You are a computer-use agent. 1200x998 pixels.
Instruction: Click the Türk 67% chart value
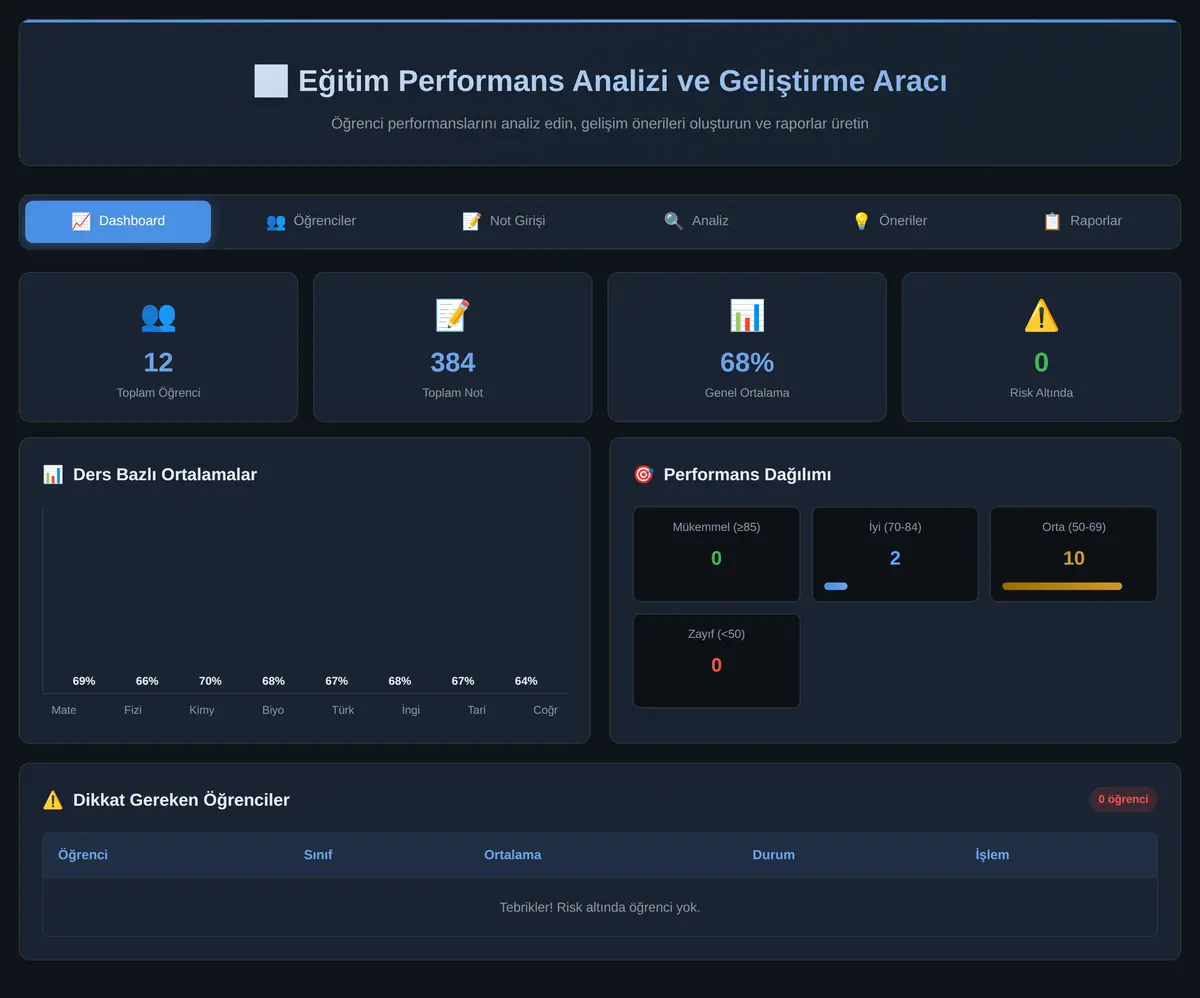337,681
